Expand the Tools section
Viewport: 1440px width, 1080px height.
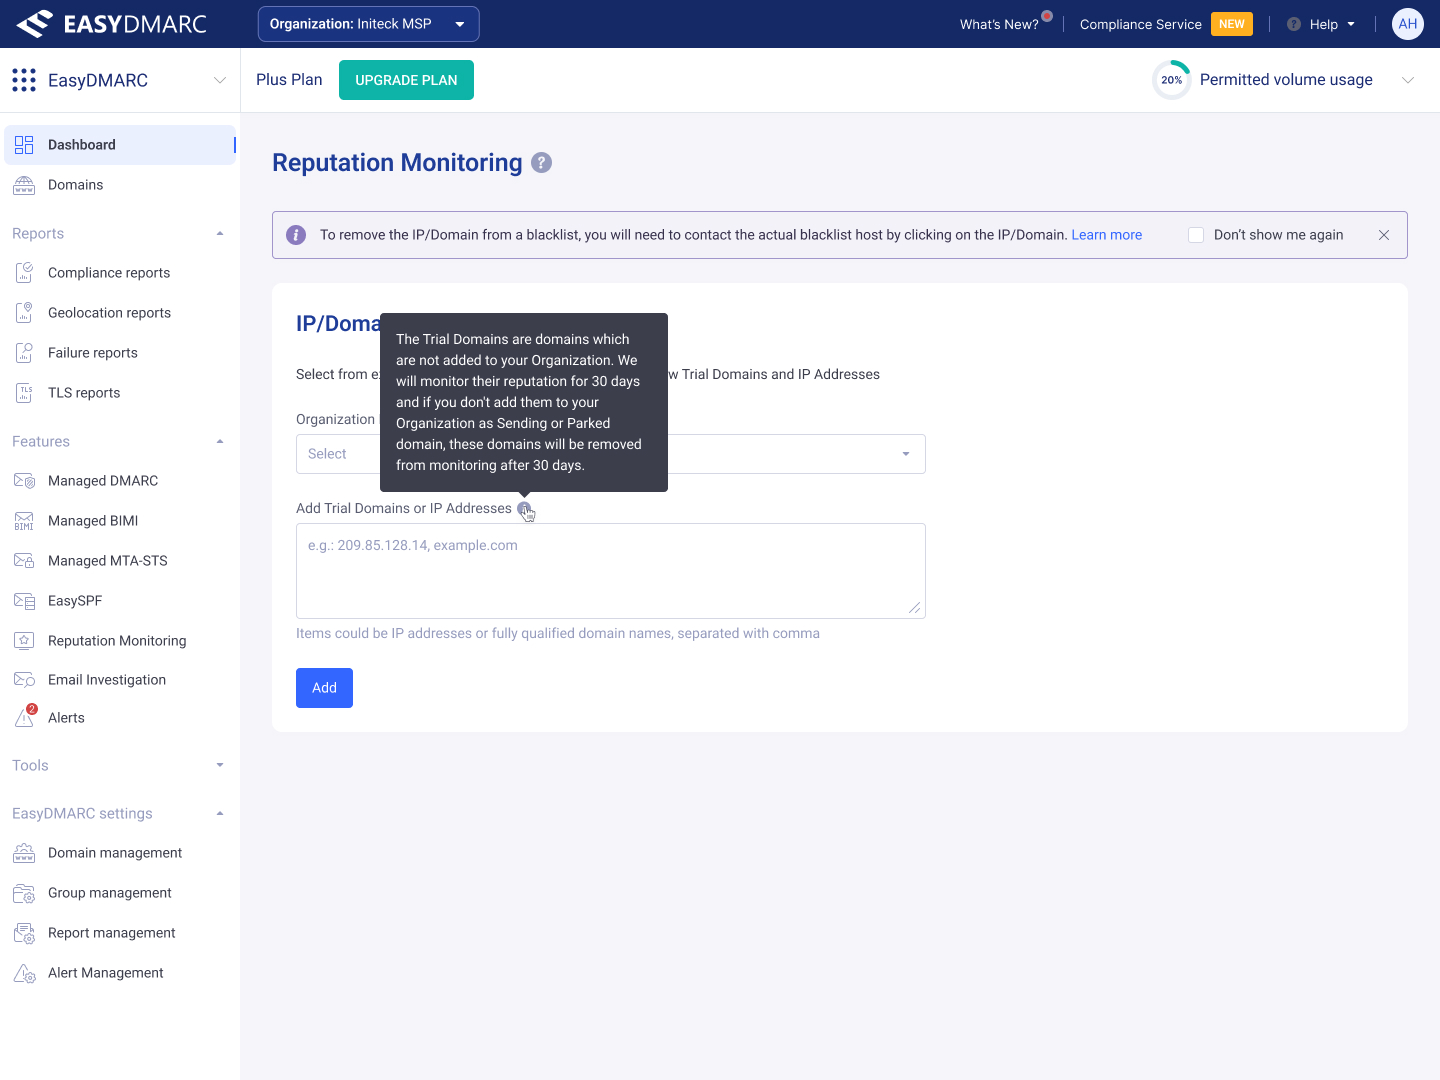pos(220,766)
